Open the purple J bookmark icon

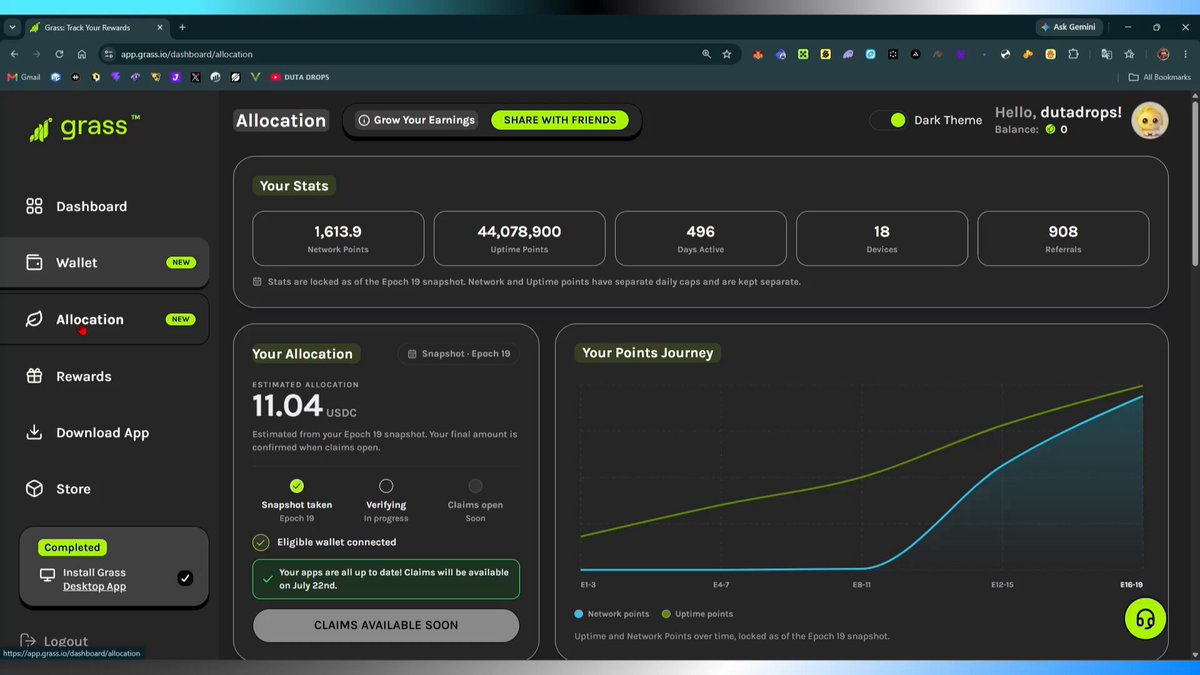[175, 77]
